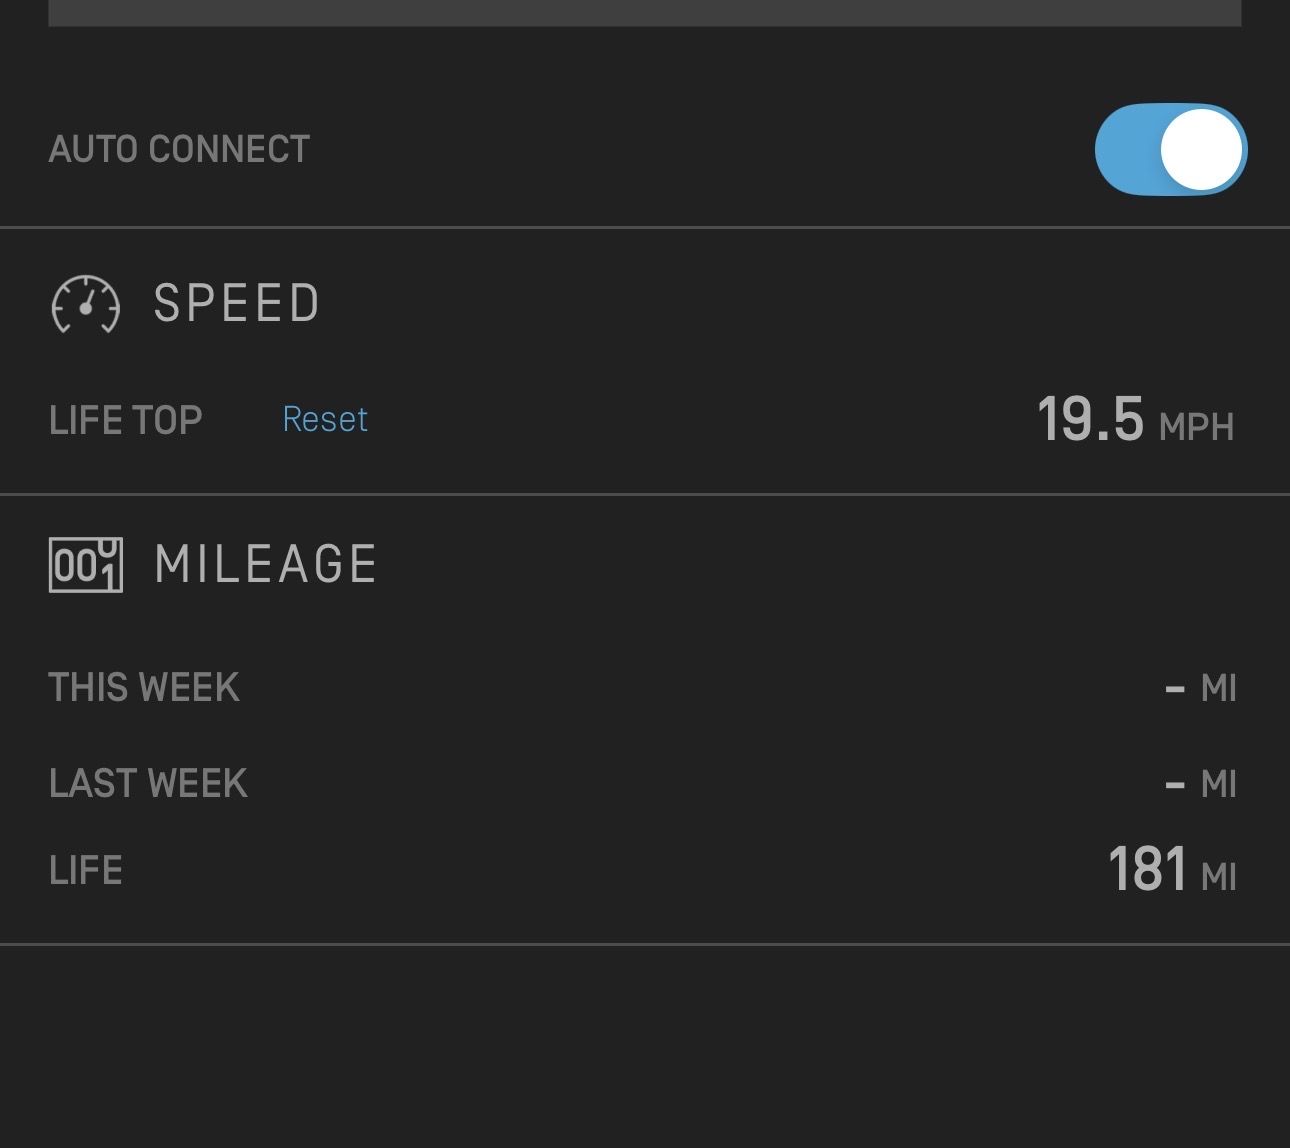This screenshot has height=1148, width=1290.
Task: Select the LAST WEEK row label
Action: [148, 783]
